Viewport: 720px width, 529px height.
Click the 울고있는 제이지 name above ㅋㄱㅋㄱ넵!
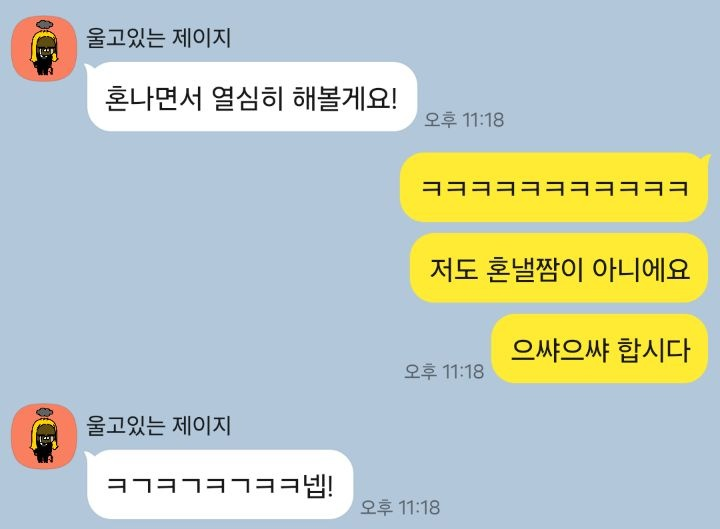pos(159,425)
